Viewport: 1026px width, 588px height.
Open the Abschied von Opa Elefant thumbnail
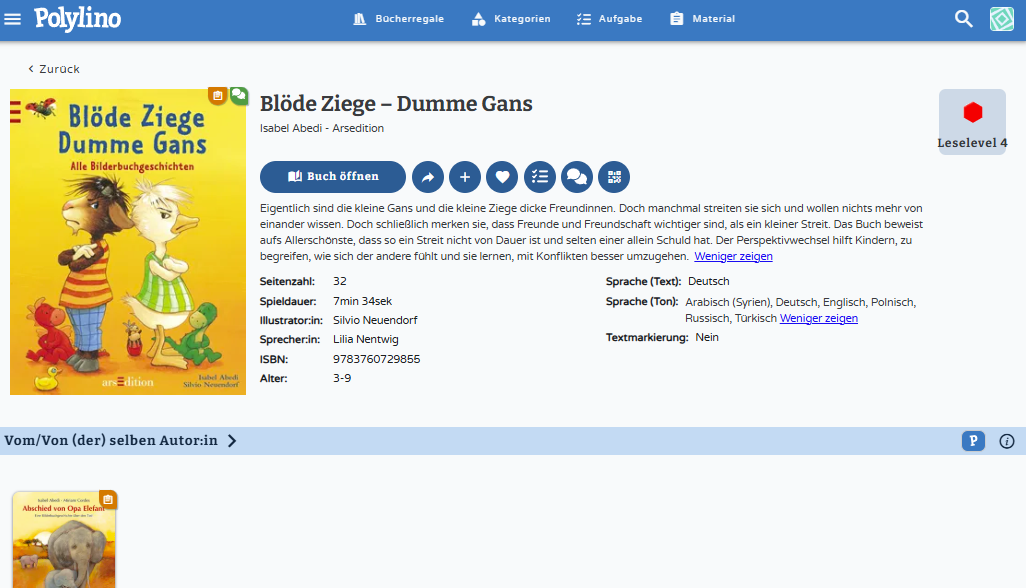pyautogui.click(x=63, y=539)
